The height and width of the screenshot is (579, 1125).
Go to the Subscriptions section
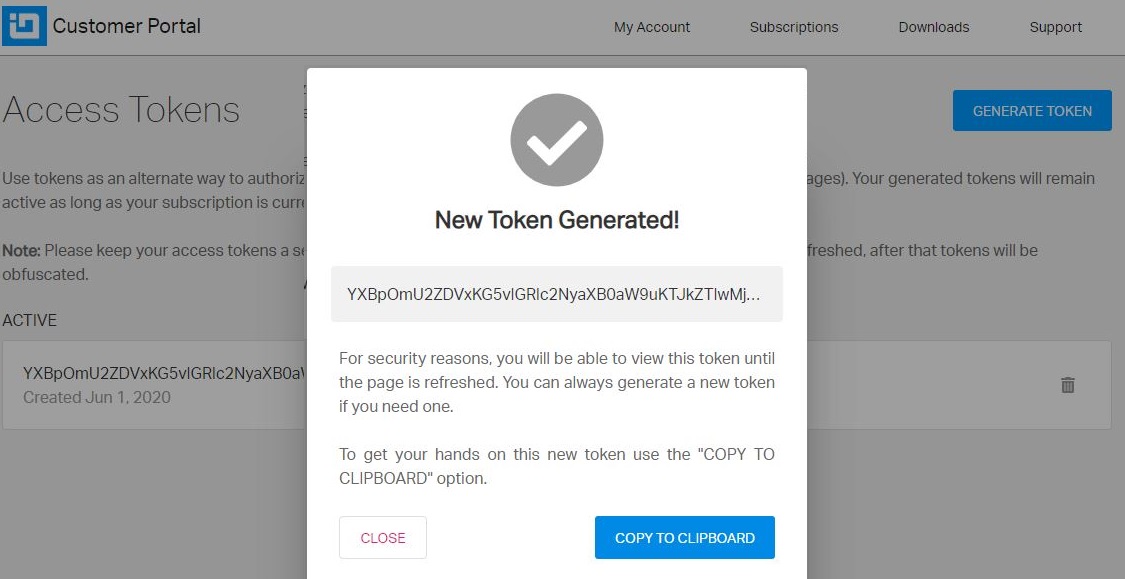click(793, 27)
